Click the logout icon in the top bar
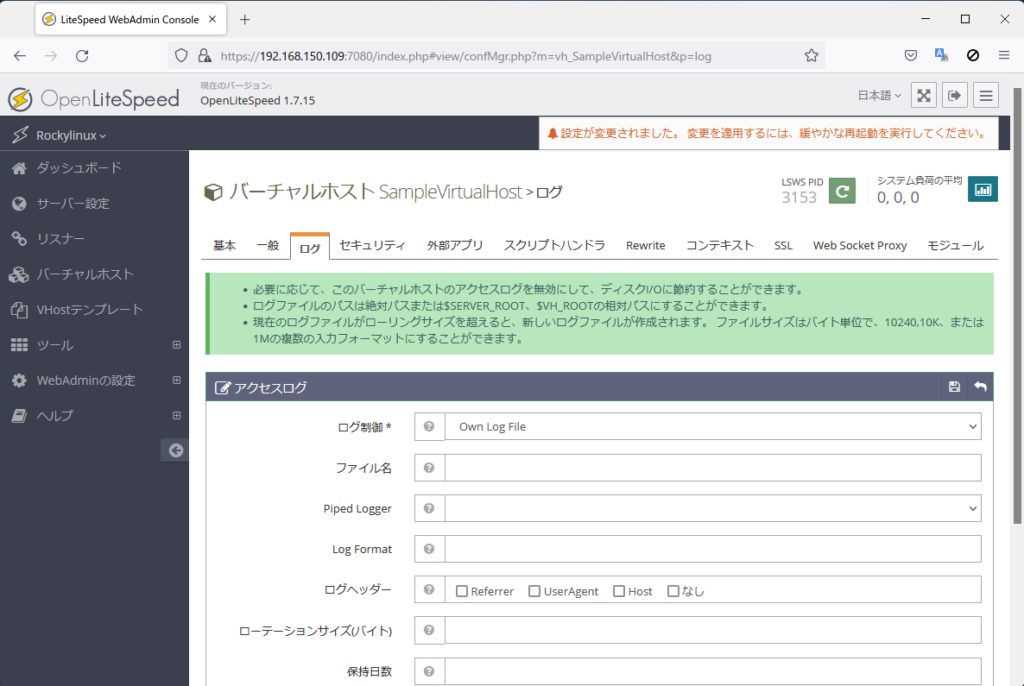This screenshot has width=1024, height=686. [955, 95]
